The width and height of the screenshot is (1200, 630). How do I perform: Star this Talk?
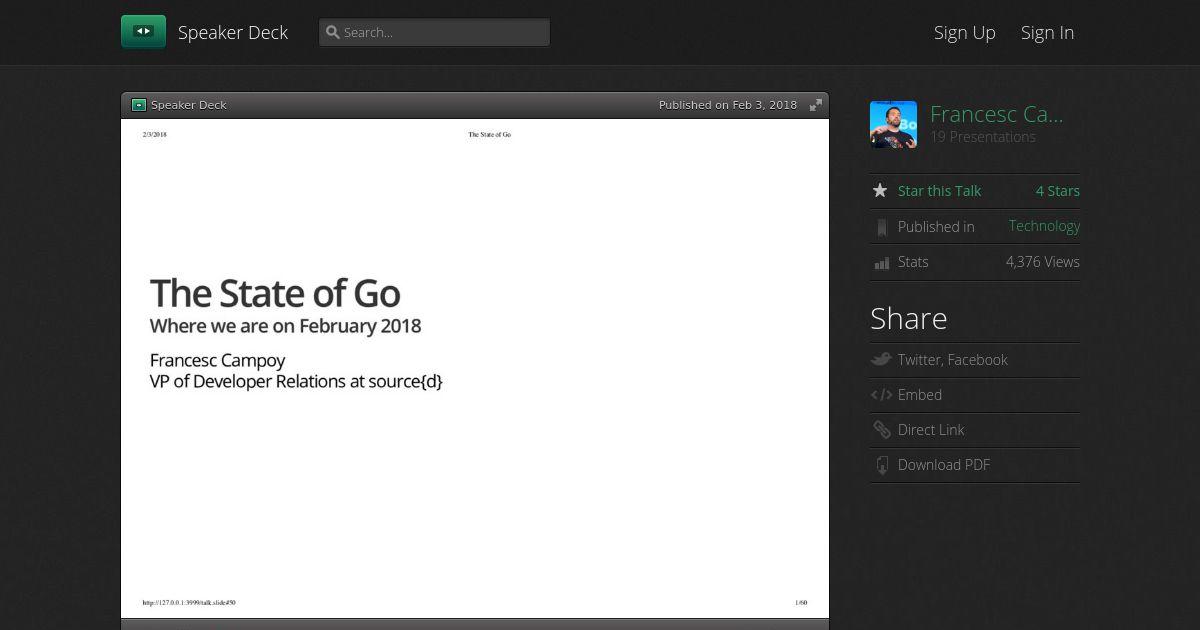coord(939,191)
